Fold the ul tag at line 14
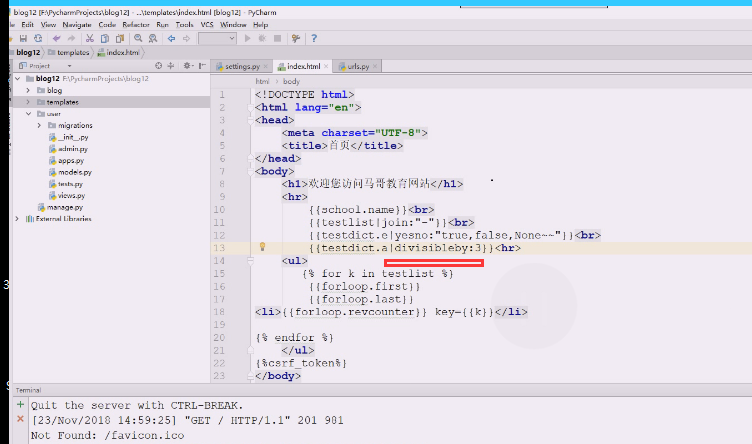This screenshot has width=752, height=444. [x=250, y=260]
